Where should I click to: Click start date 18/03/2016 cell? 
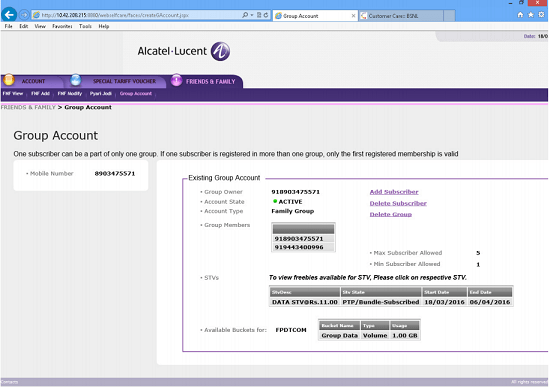pos(444,302)
